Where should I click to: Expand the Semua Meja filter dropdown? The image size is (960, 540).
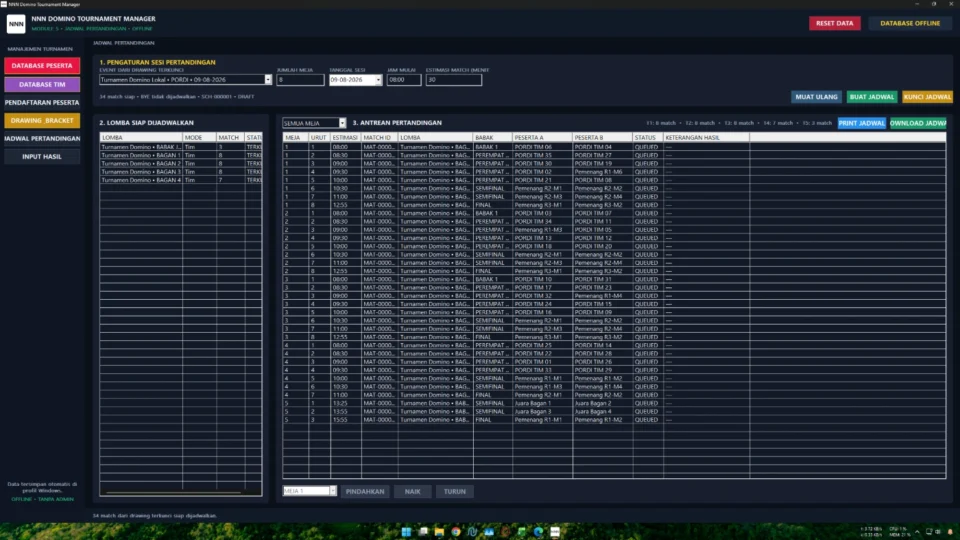click(342, 123)
